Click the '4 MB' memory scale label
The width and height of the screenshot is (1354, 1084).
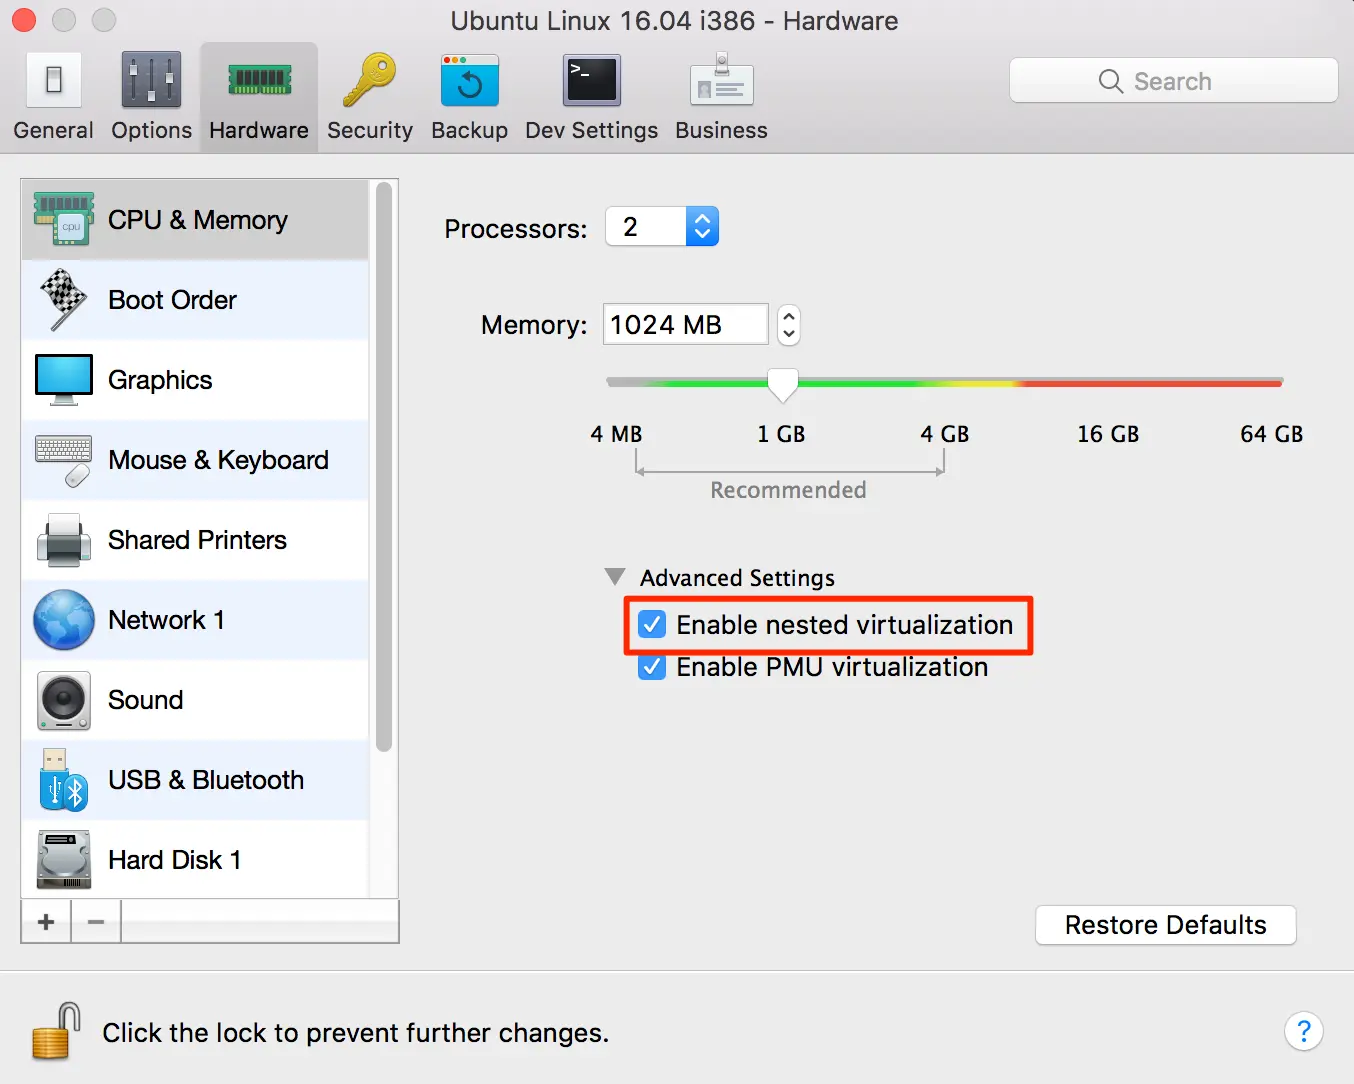(616, 434)
